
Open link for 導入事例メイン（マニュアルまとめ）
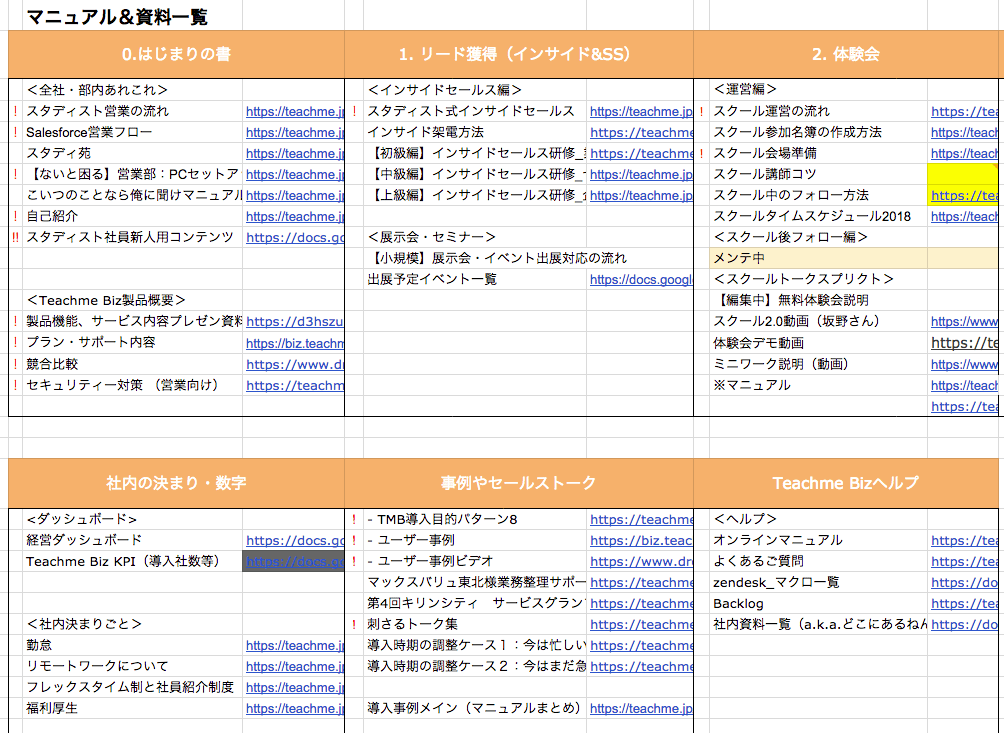[x=641, y=709]
